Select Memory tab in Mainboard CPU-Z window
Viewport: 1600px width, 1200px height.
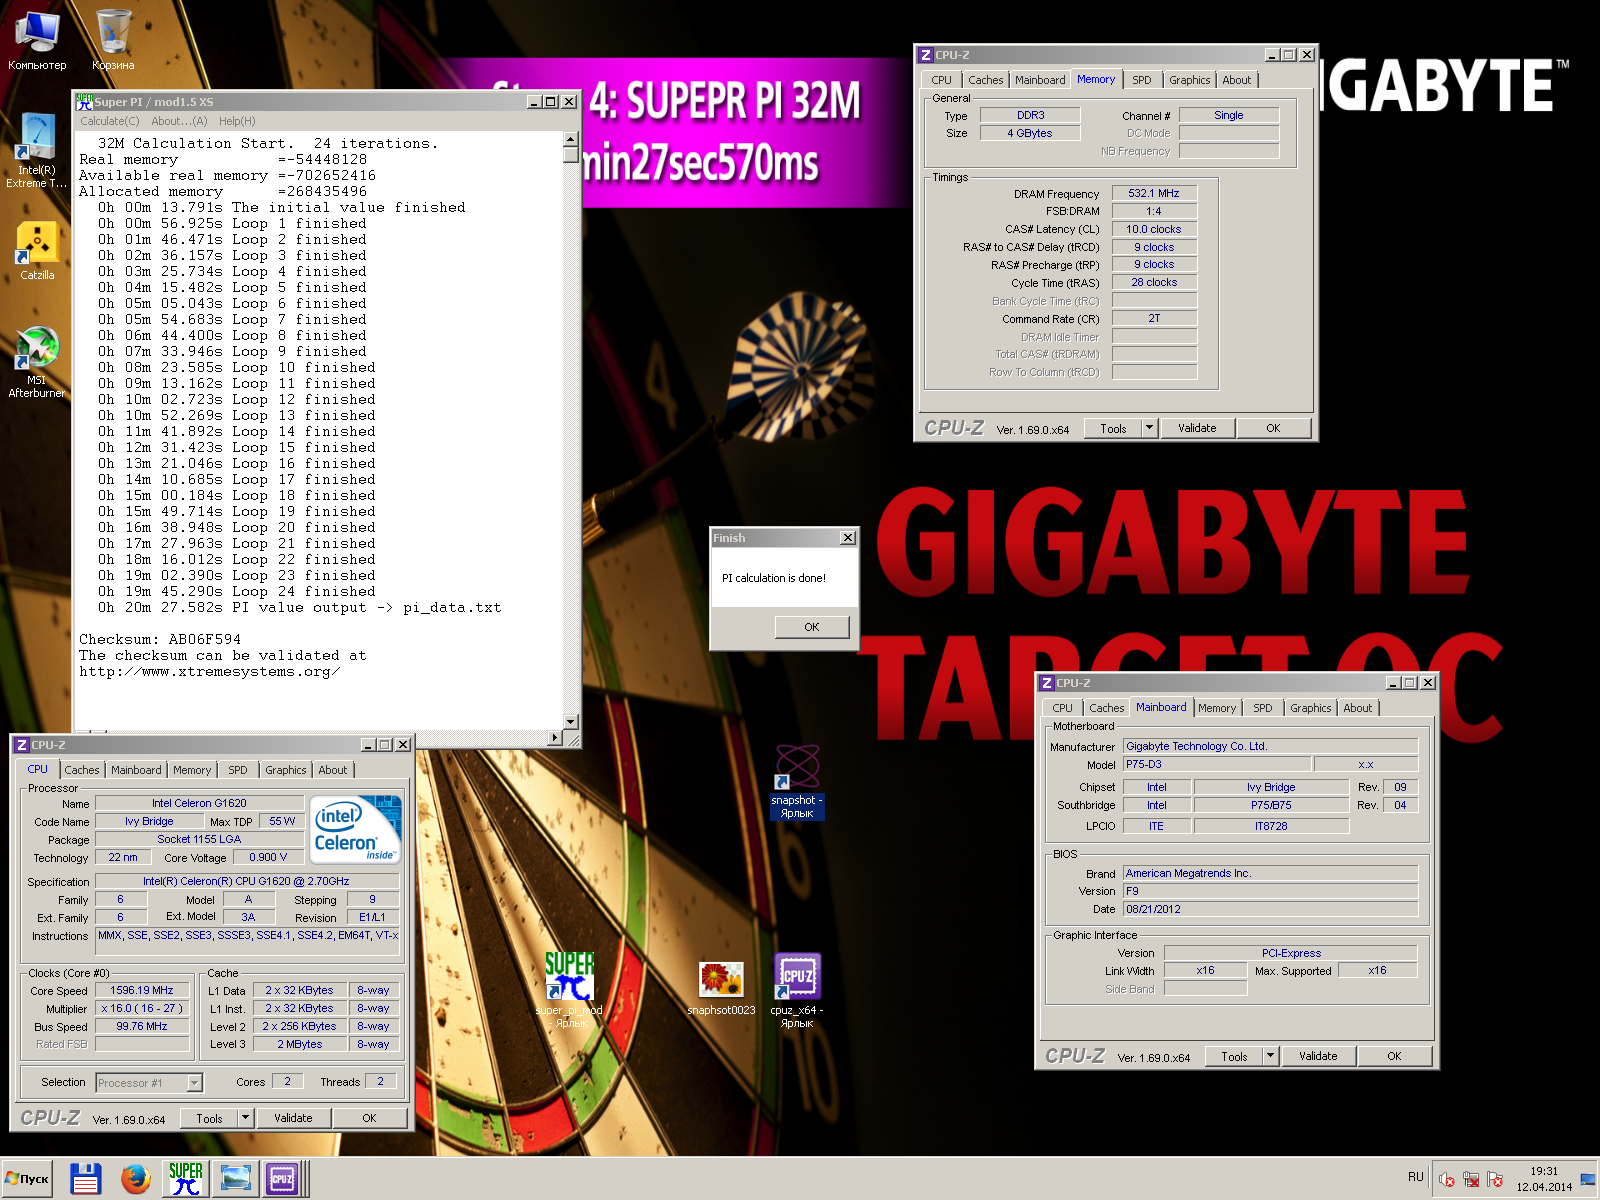point(1217,708)
